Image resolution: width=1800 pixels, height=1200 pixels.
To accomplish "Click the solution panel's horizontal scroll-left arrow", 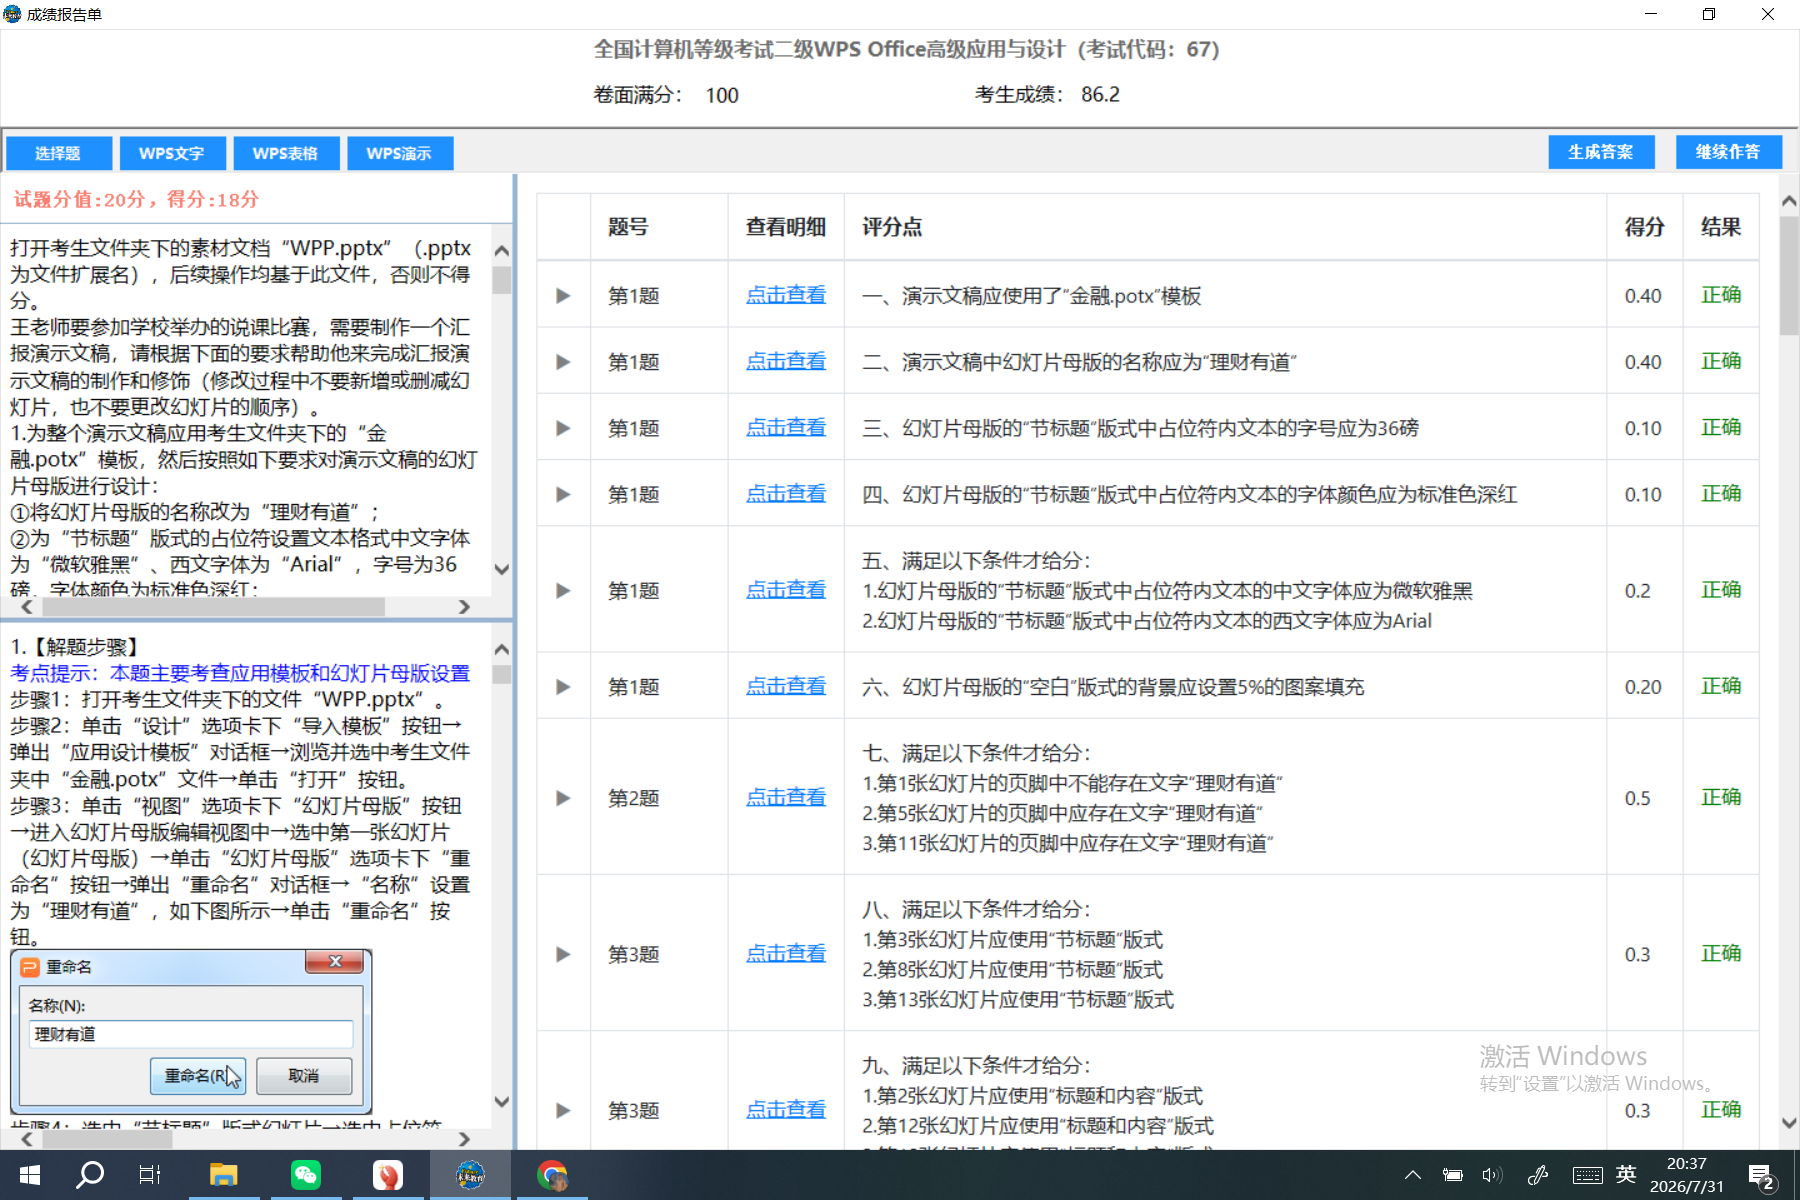I will tap(27, 1139).
